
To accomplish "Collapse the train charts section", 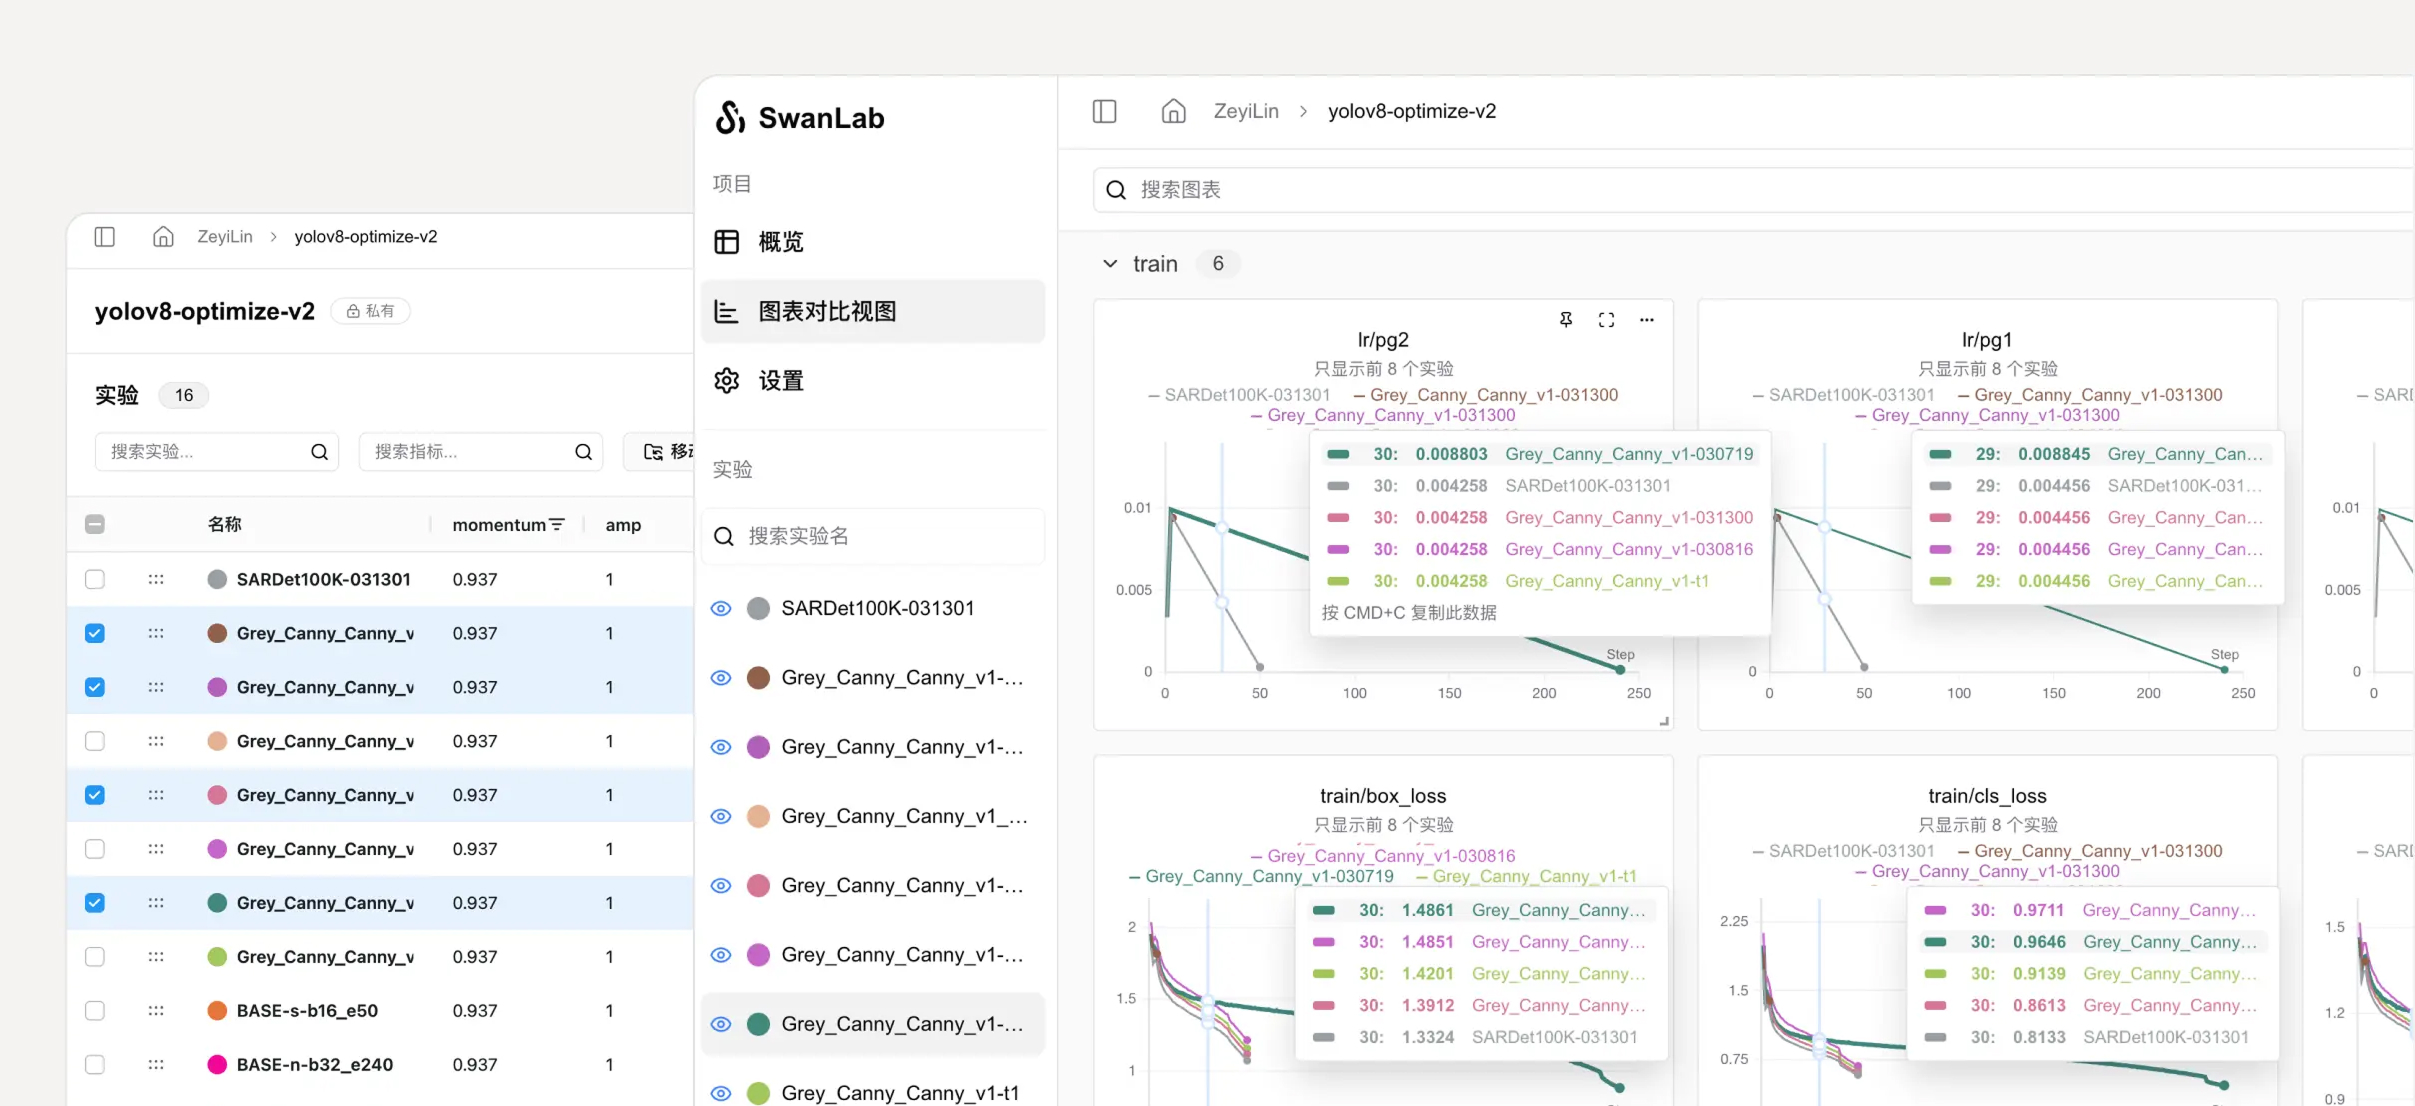I will click(x=1110, y=264).
